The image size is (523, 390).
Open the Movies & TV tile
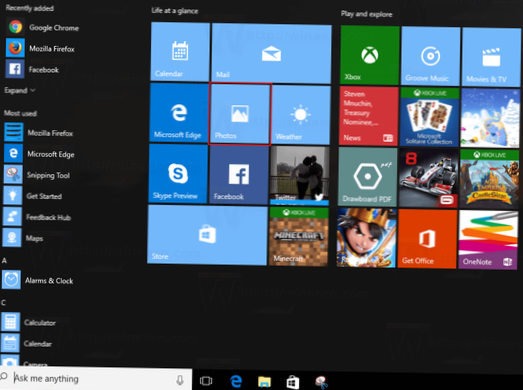click(492, 57)
